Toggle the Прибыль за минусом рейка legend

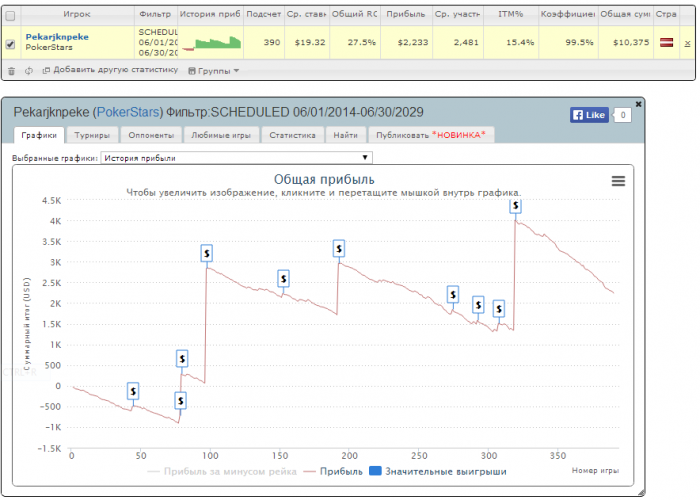pyautogui.click(x=222, y=471)
